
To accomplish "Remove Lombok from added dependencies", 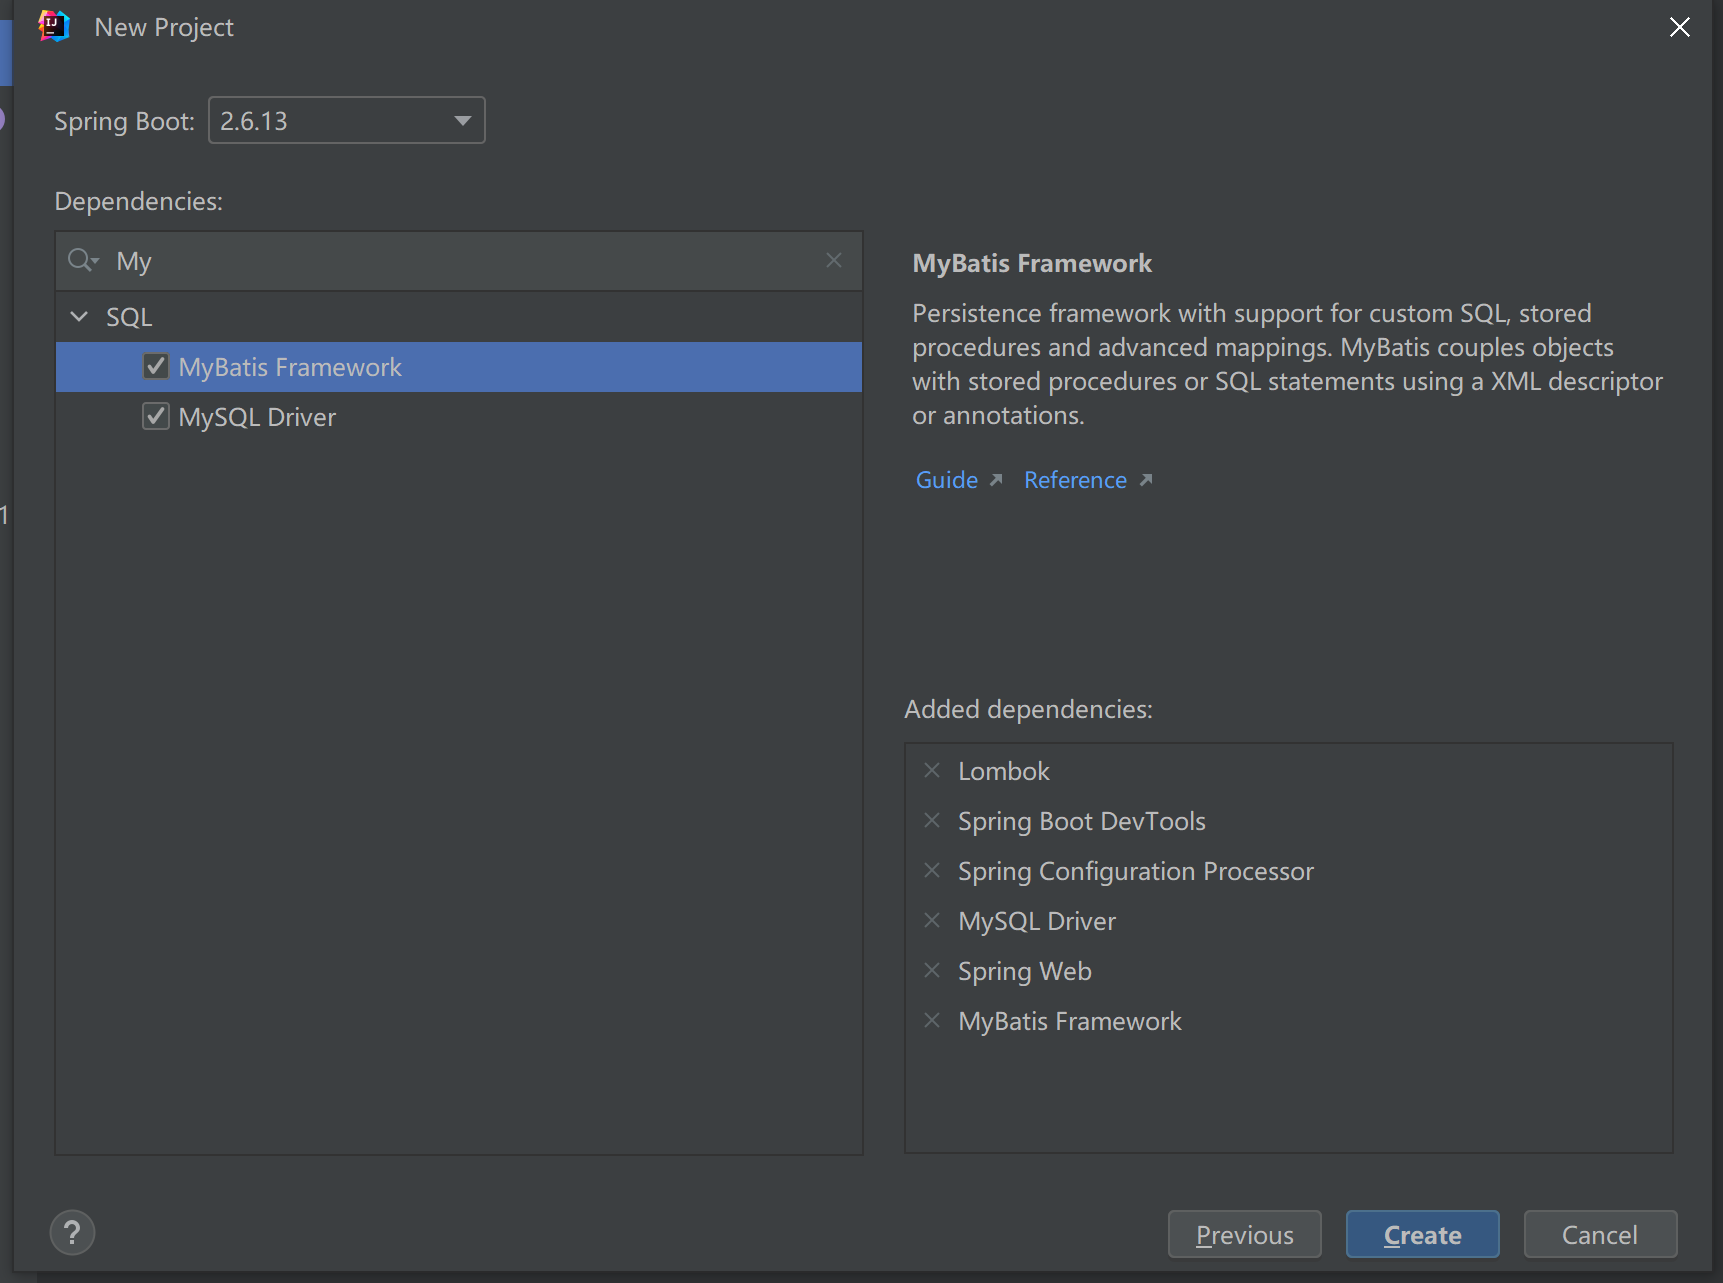I will (932, 770).
